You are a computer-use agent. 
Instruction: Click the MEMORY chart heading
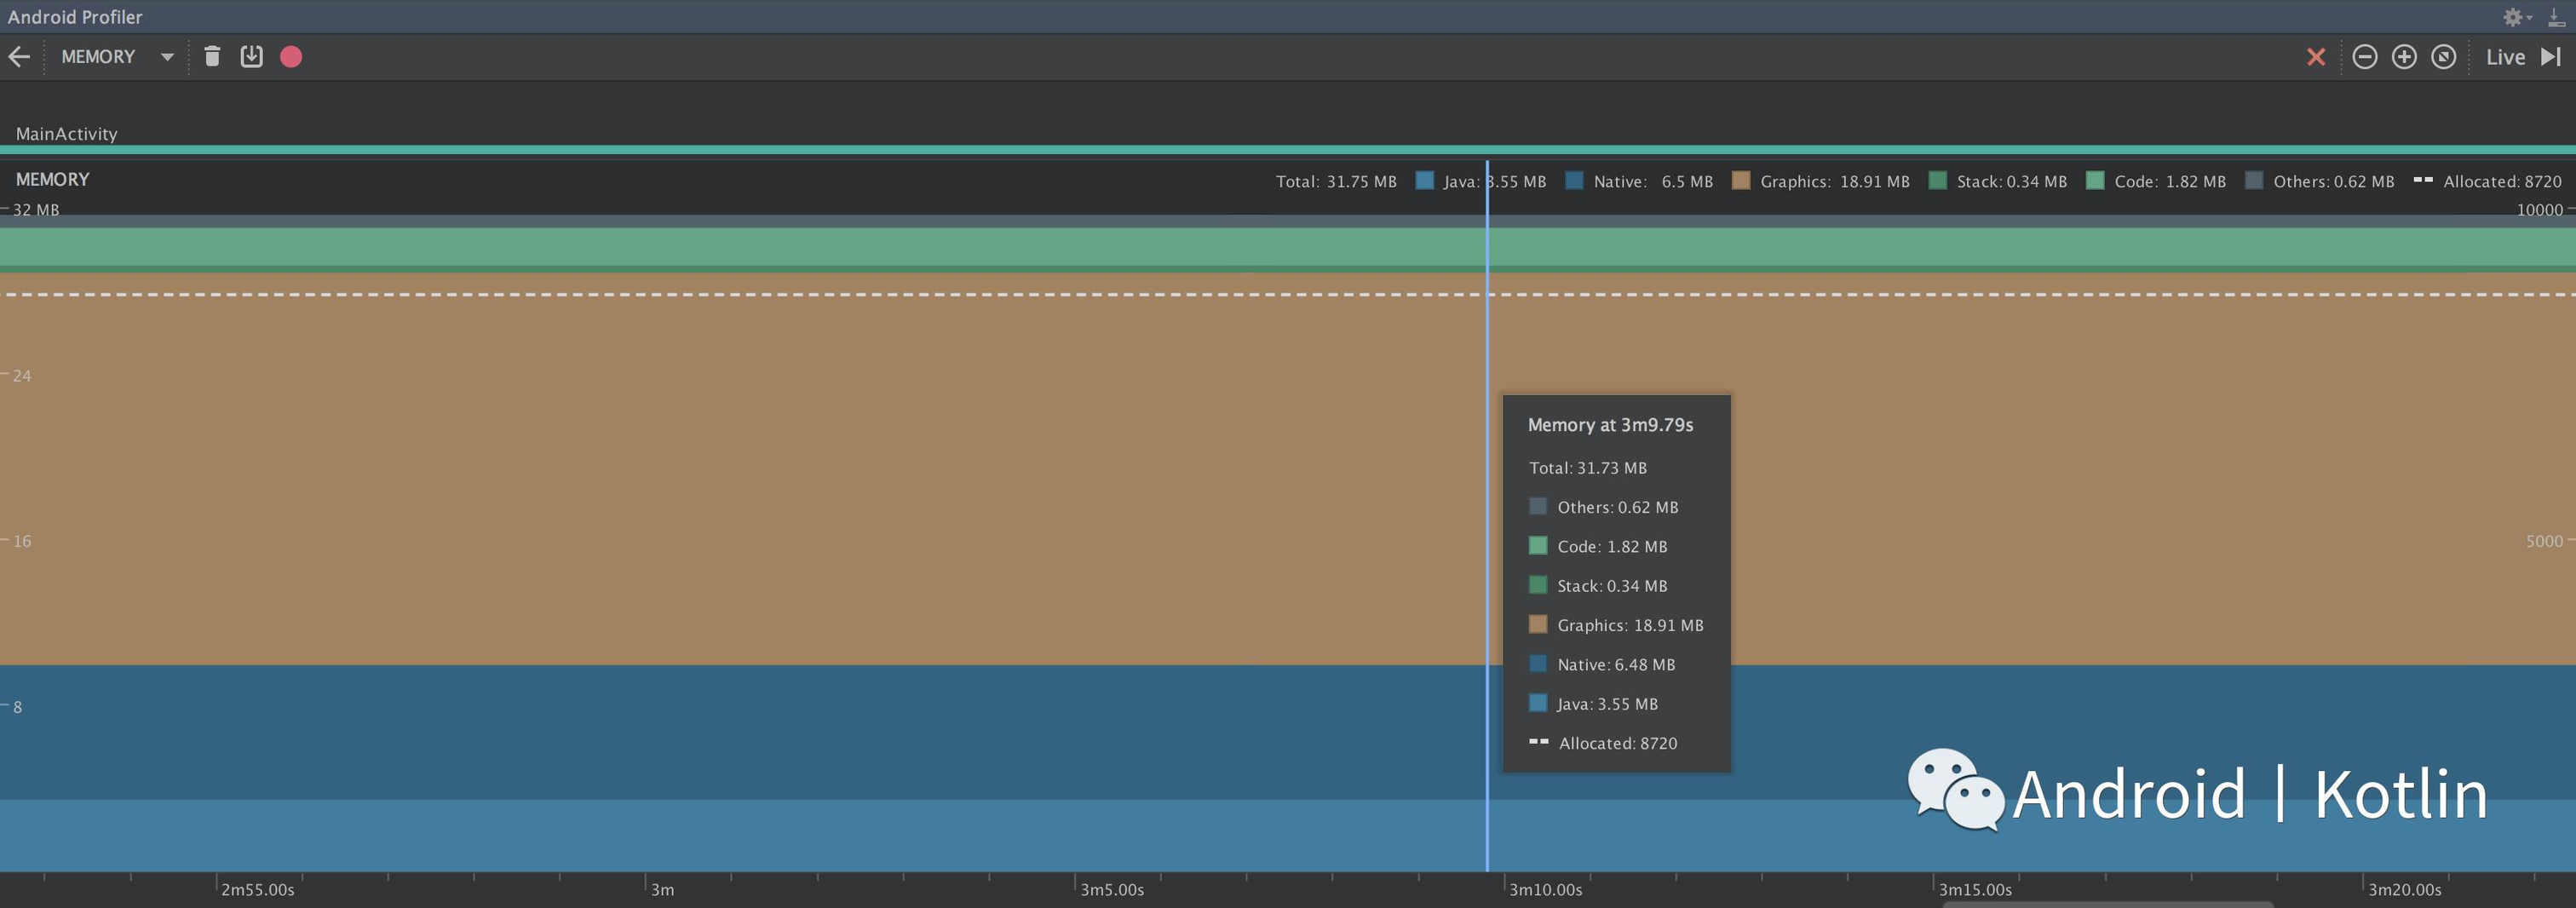point(52,179)
